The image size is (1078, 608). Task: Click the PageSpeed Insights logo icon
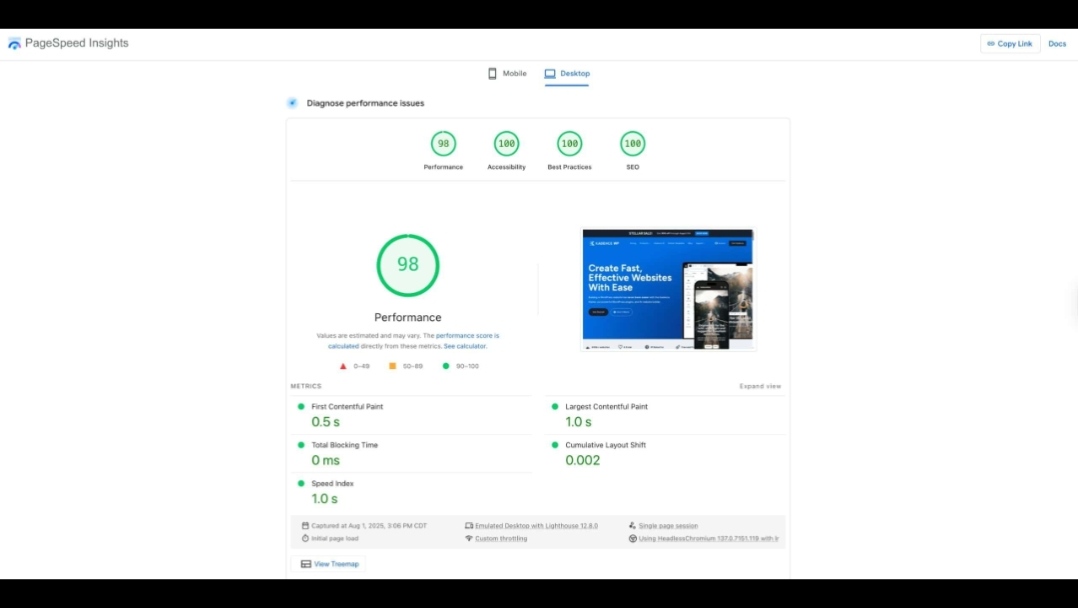pyautogui.click(x=14, y=43)
